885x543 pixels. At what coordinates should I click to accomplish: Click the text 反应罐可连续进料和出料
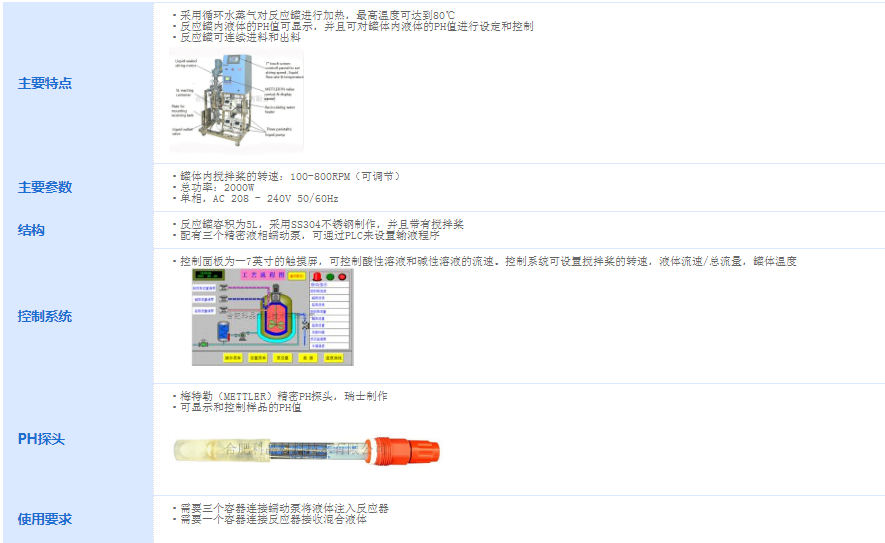click(240, 37)
